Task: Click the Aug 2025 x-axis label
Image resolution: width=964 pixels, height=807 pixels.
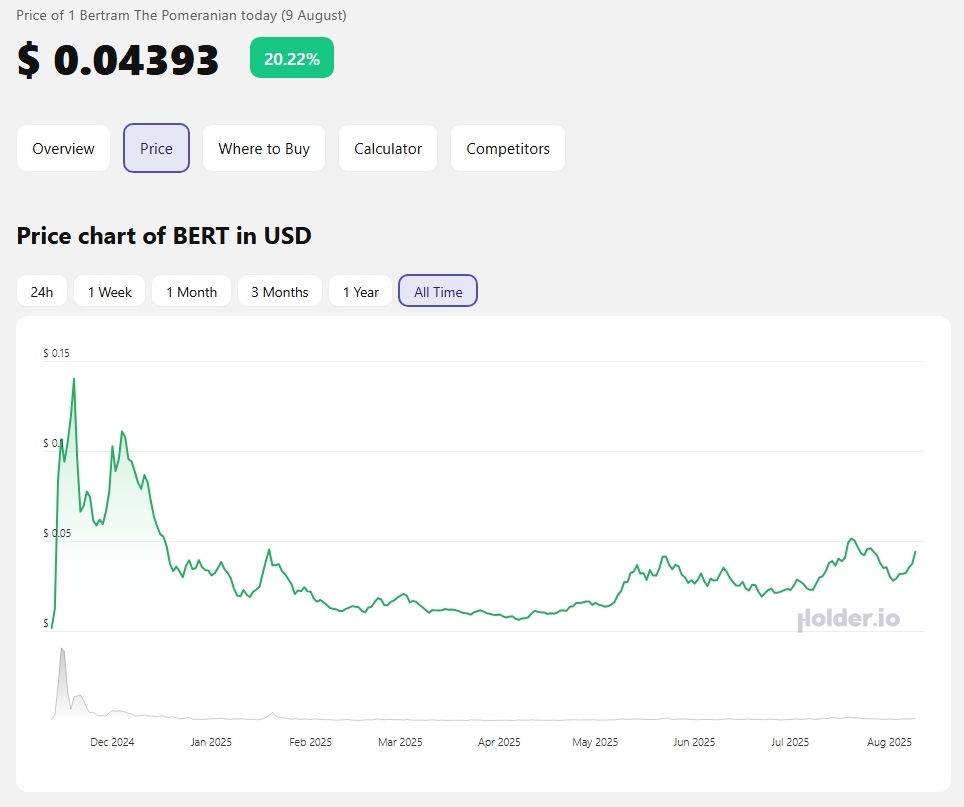Action: tap(889, 742)
